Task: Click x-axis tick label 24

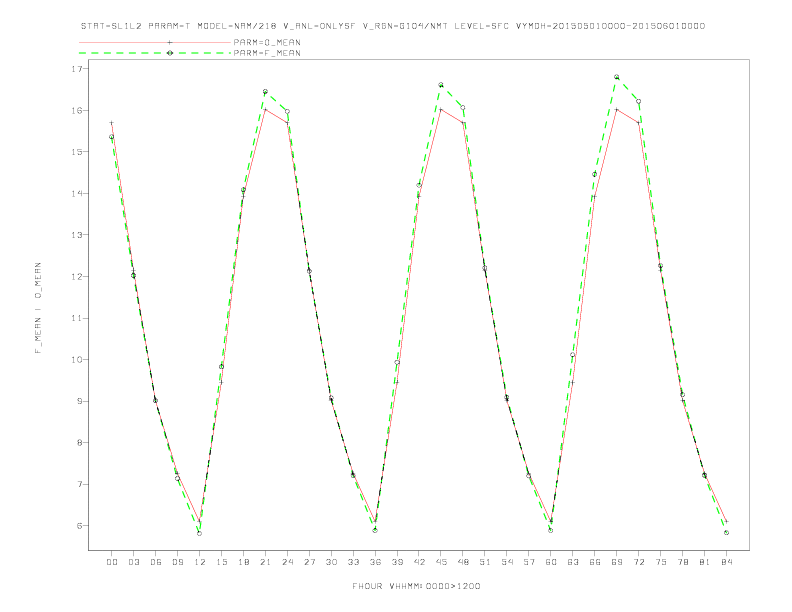Action: [x=287, y=562]
